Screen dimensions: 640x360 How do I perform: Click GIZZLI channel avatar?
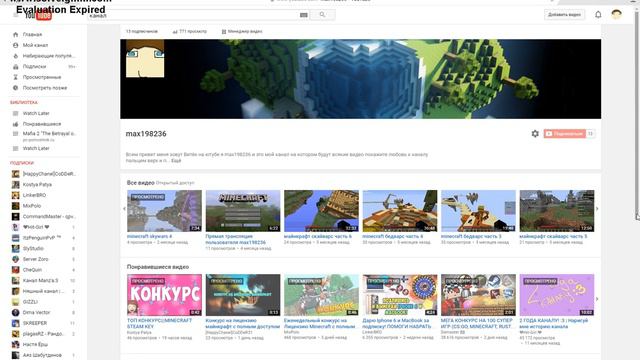pos(16,302)
